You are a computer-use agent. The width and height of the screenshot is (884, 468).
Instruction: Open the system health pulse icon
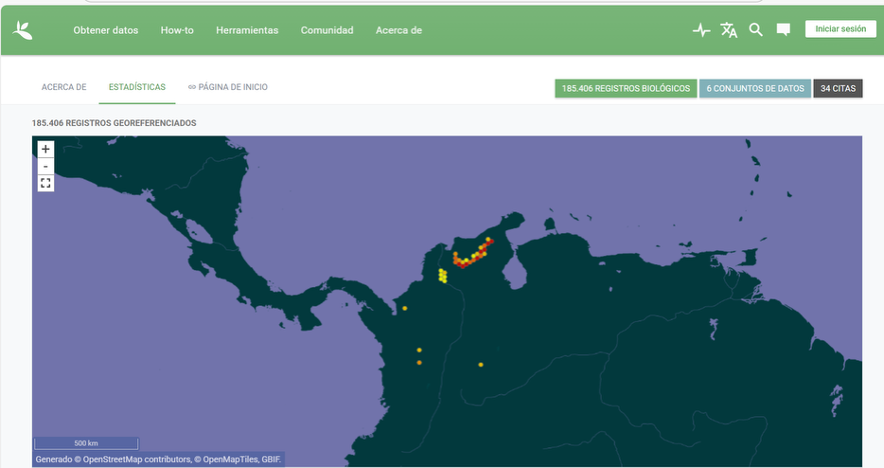pos(701,30)
